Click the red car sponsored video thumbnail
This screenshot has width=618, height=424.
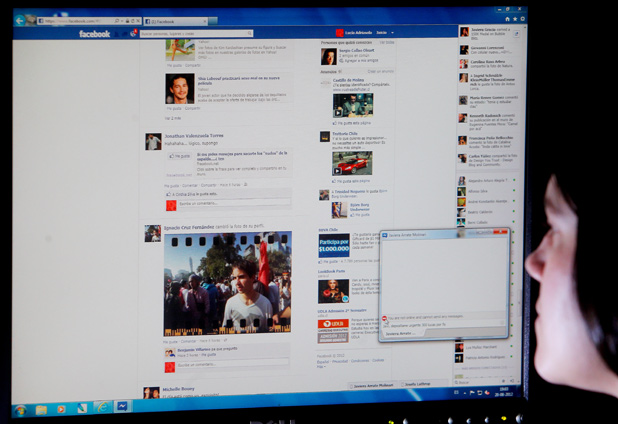point(352,162)
